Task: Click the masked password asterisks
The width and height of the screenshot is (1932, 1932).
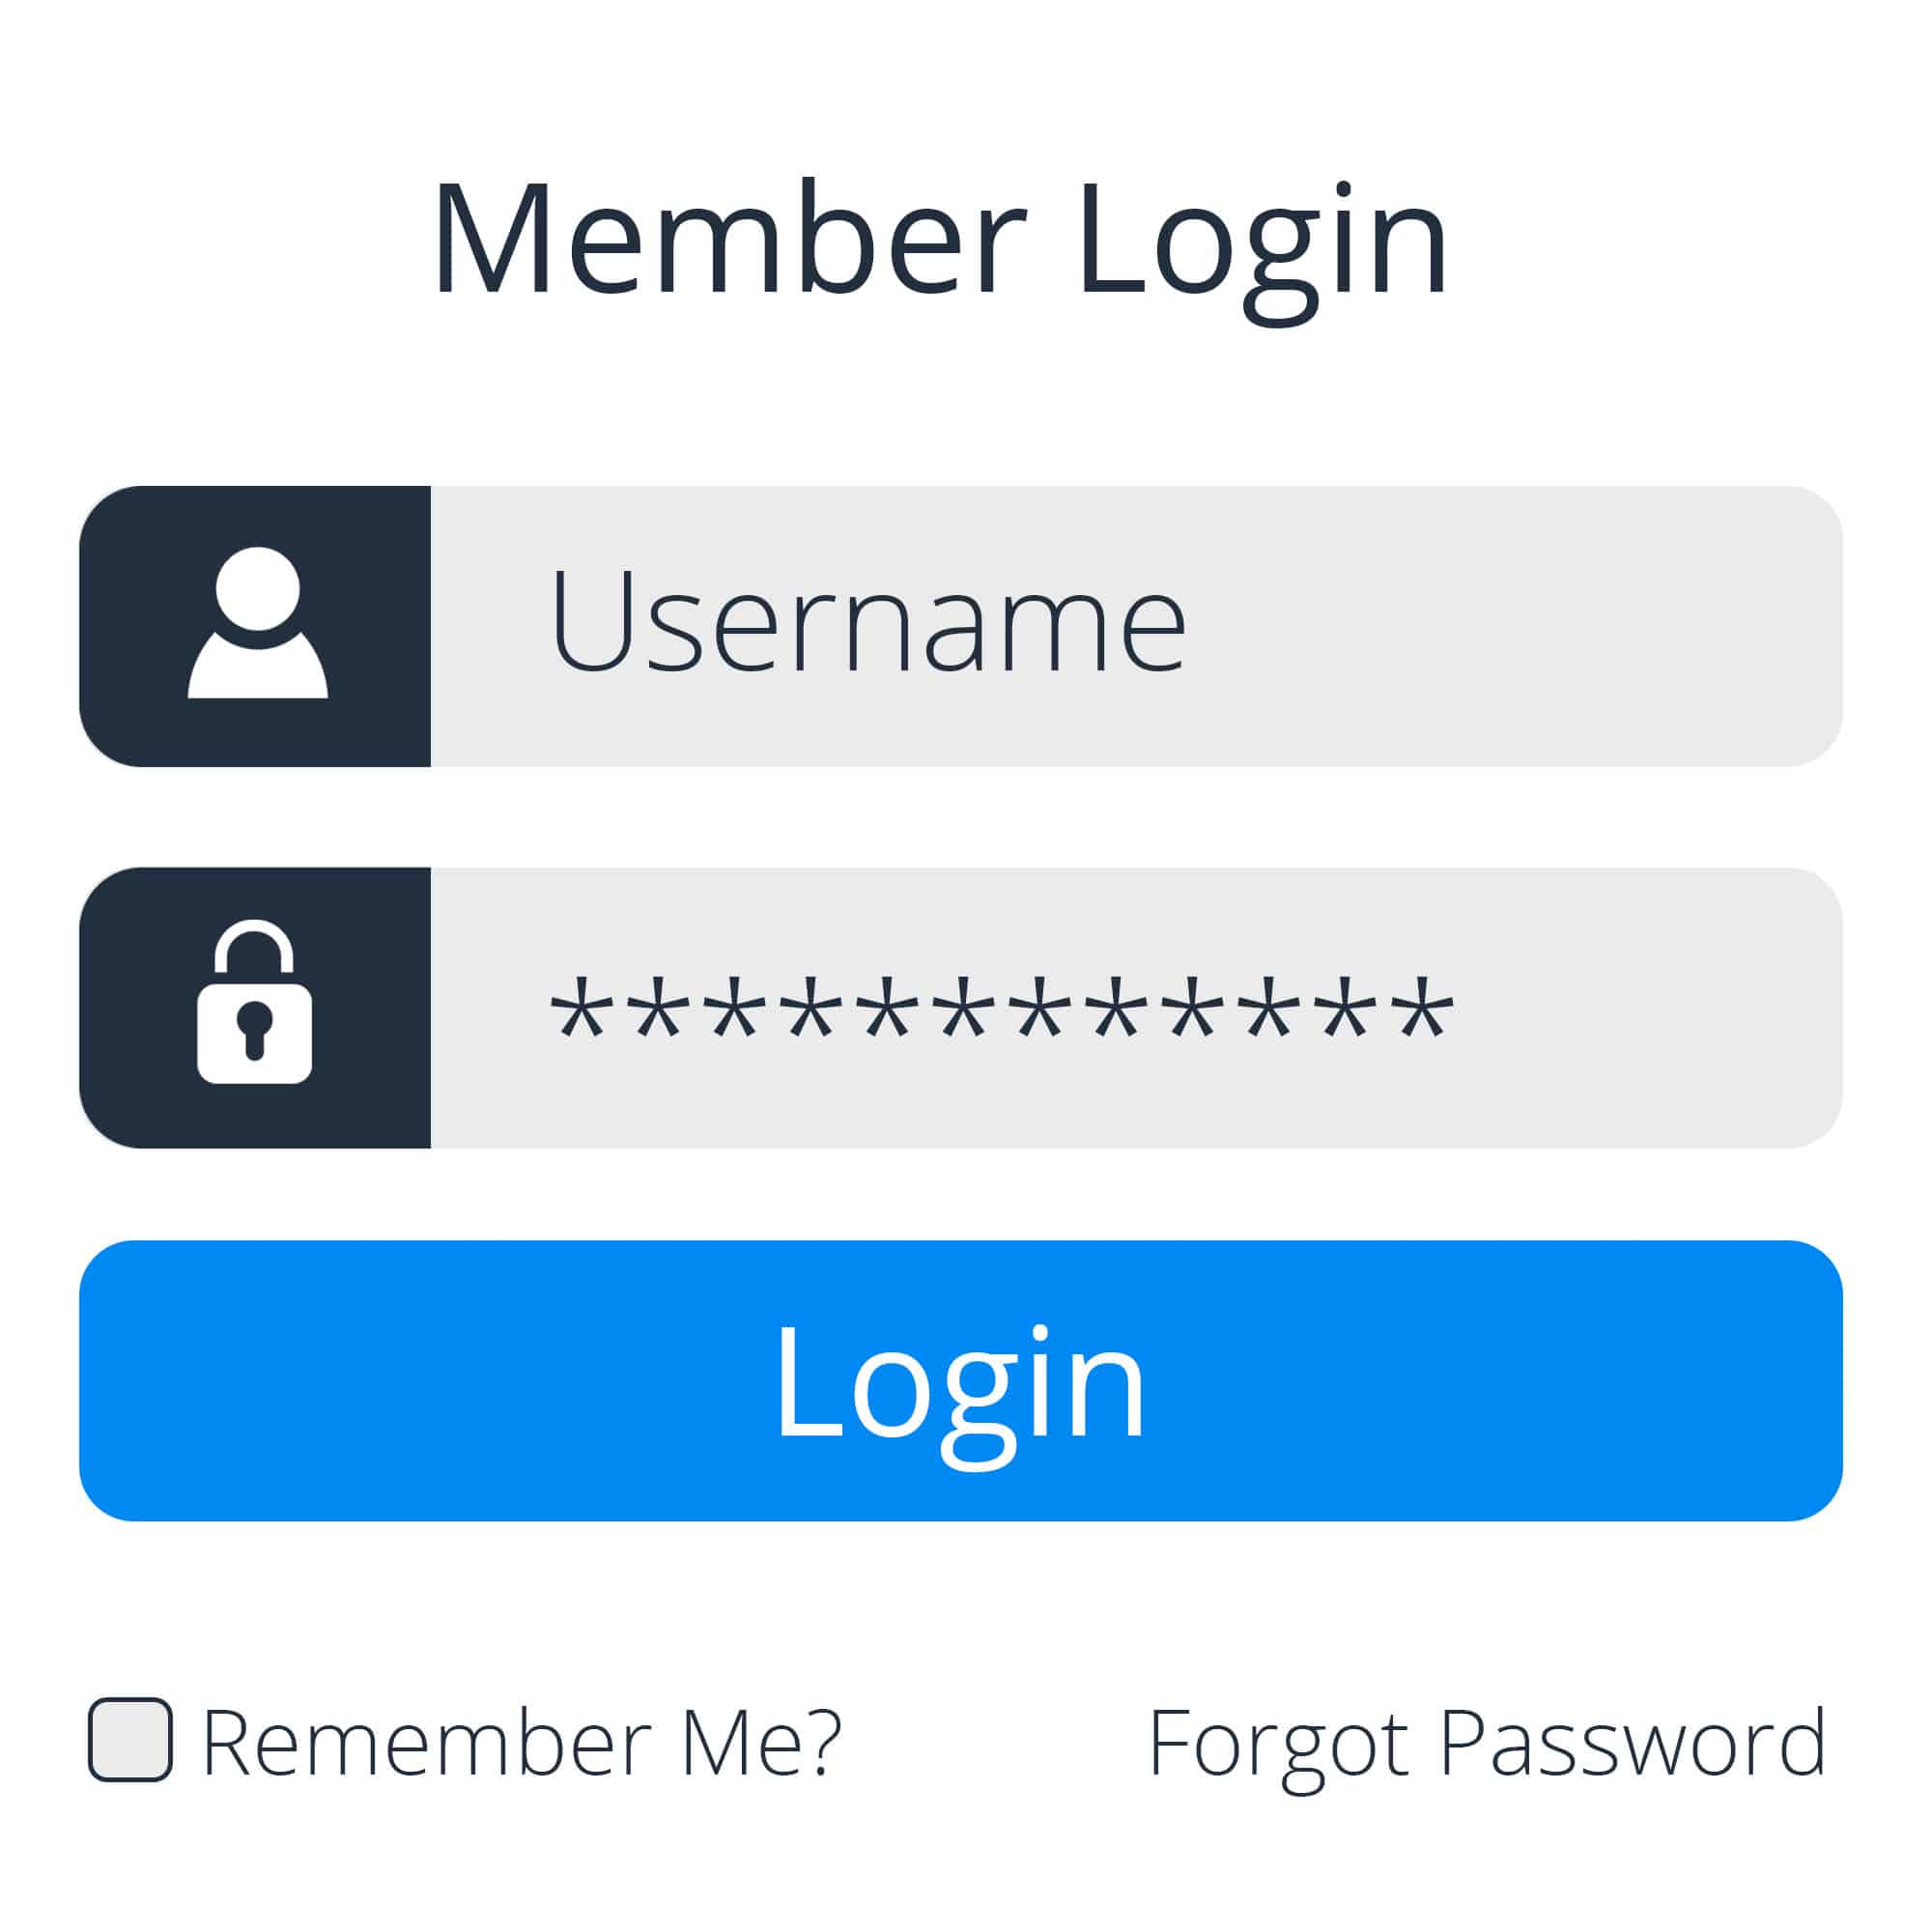Action: coord(1000,1010)
